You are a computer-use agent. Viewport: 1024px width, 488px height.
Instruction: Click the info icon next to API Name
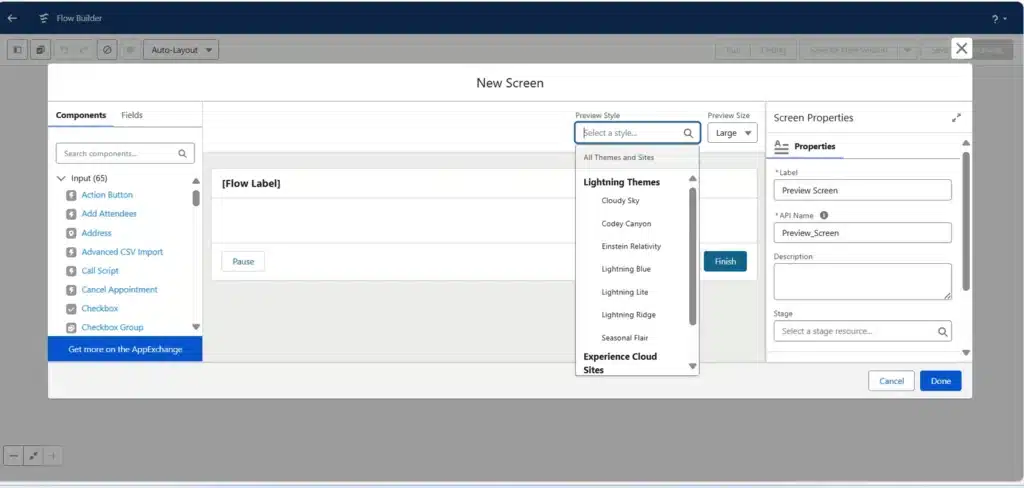coord(824,215)
